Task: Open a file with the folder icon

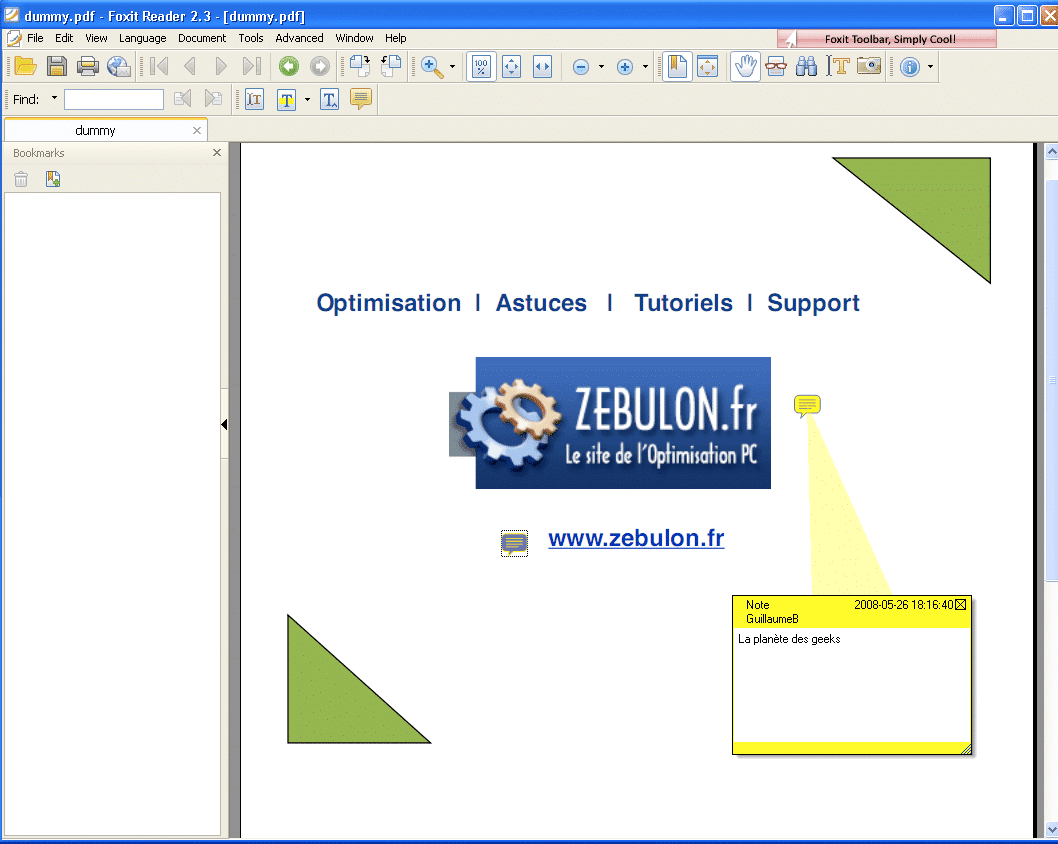Action: point(25,66)
